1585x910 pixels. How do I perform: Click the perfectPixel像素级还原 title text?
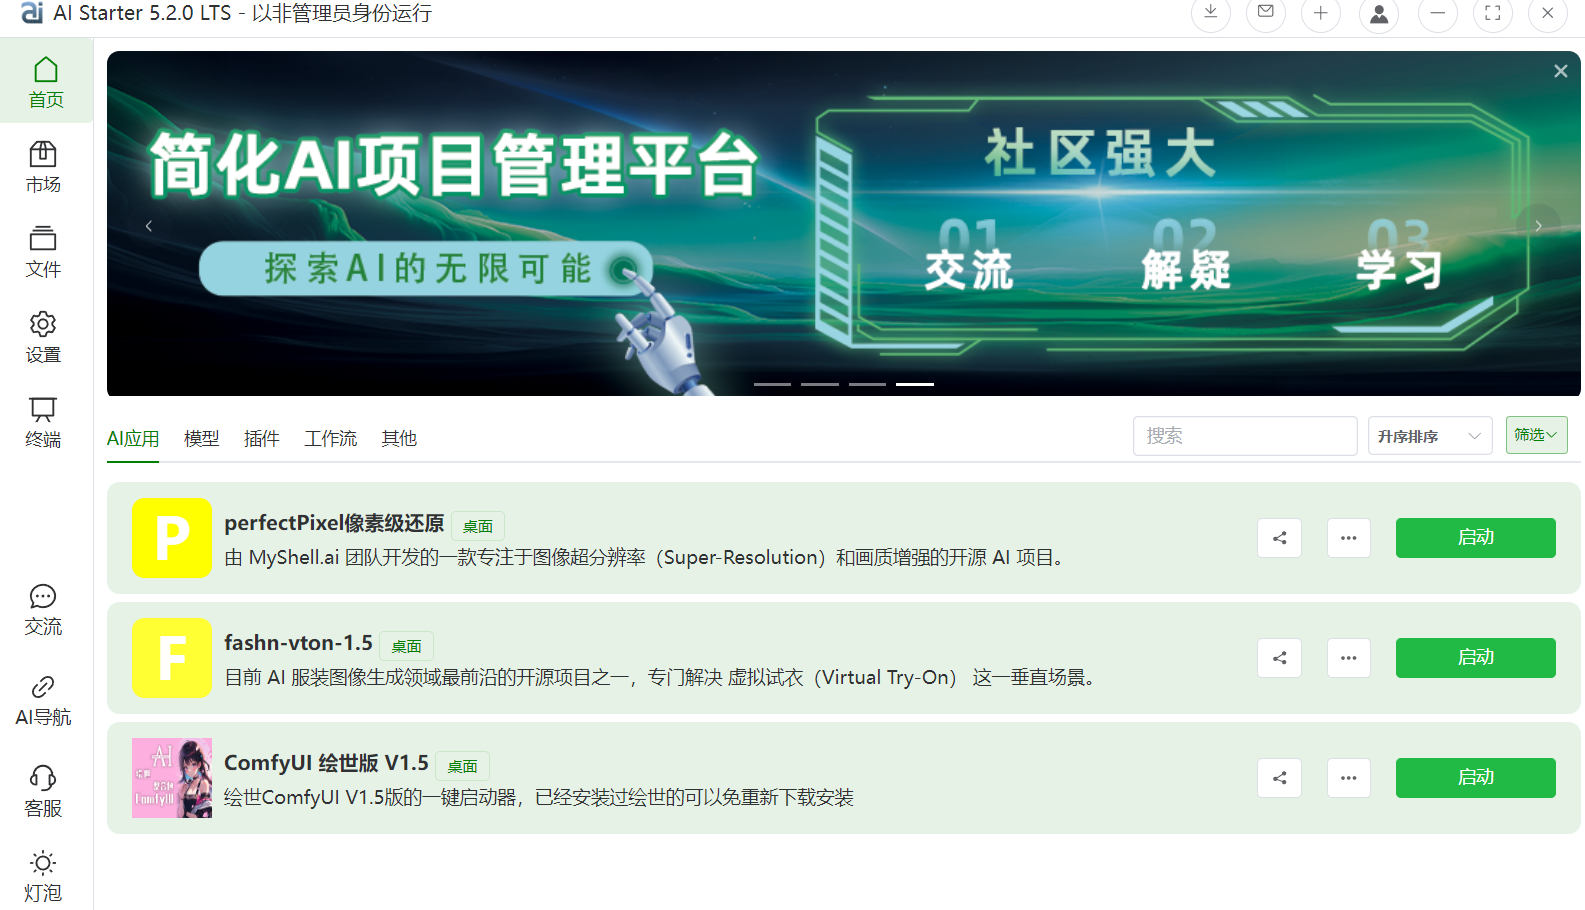334,523
